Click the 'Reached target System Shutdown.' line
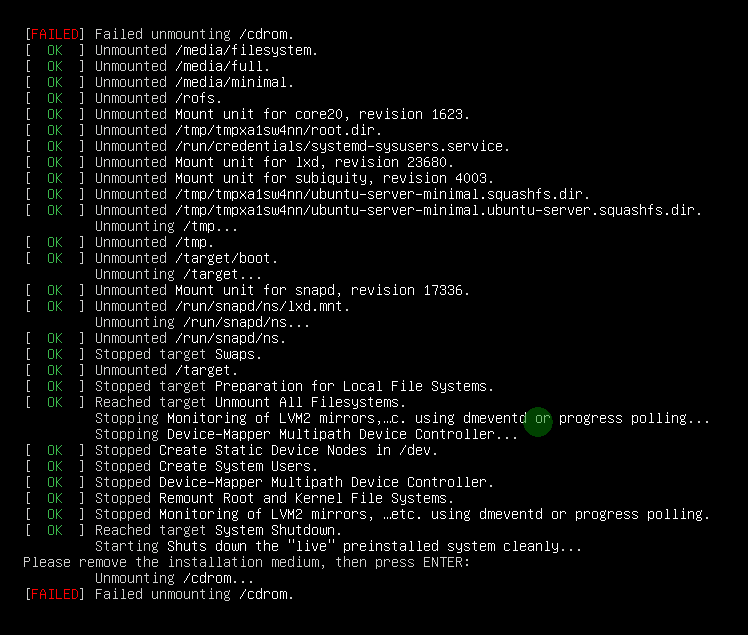748x635 pixels. (x=218, y=530)
